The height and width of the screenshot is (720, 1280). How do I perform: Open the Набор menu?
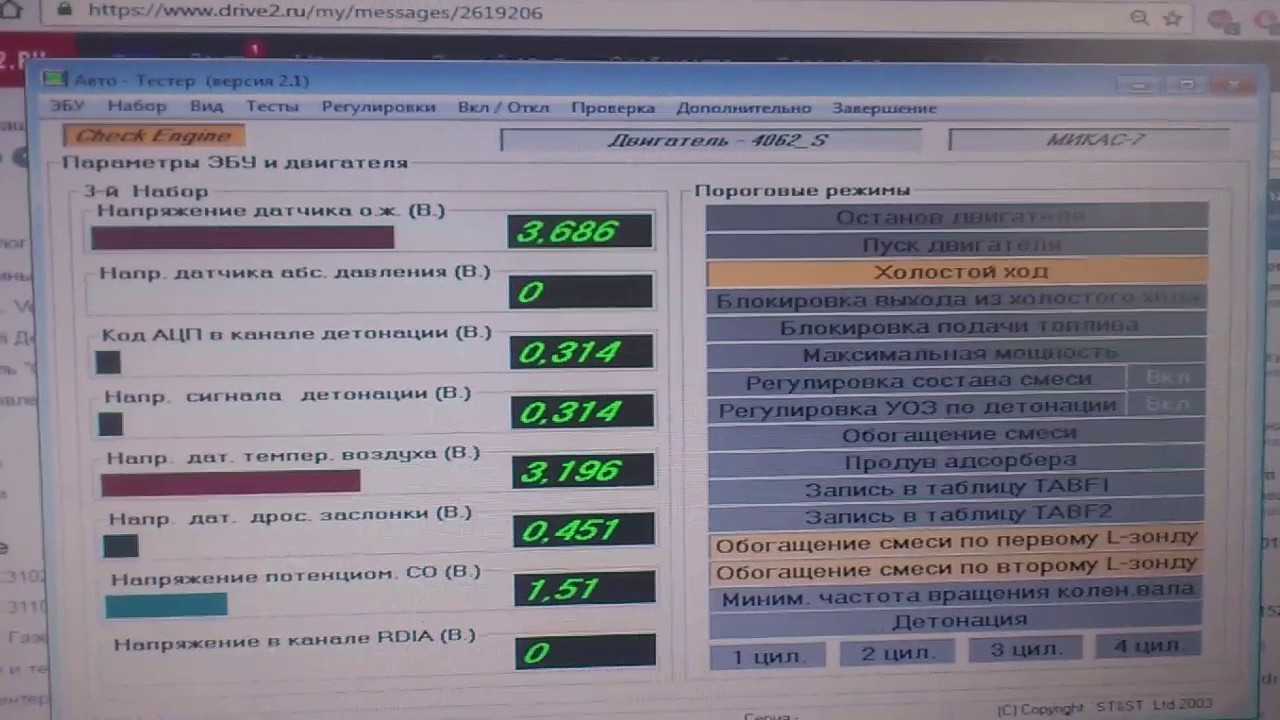click(x=137, y=107)
